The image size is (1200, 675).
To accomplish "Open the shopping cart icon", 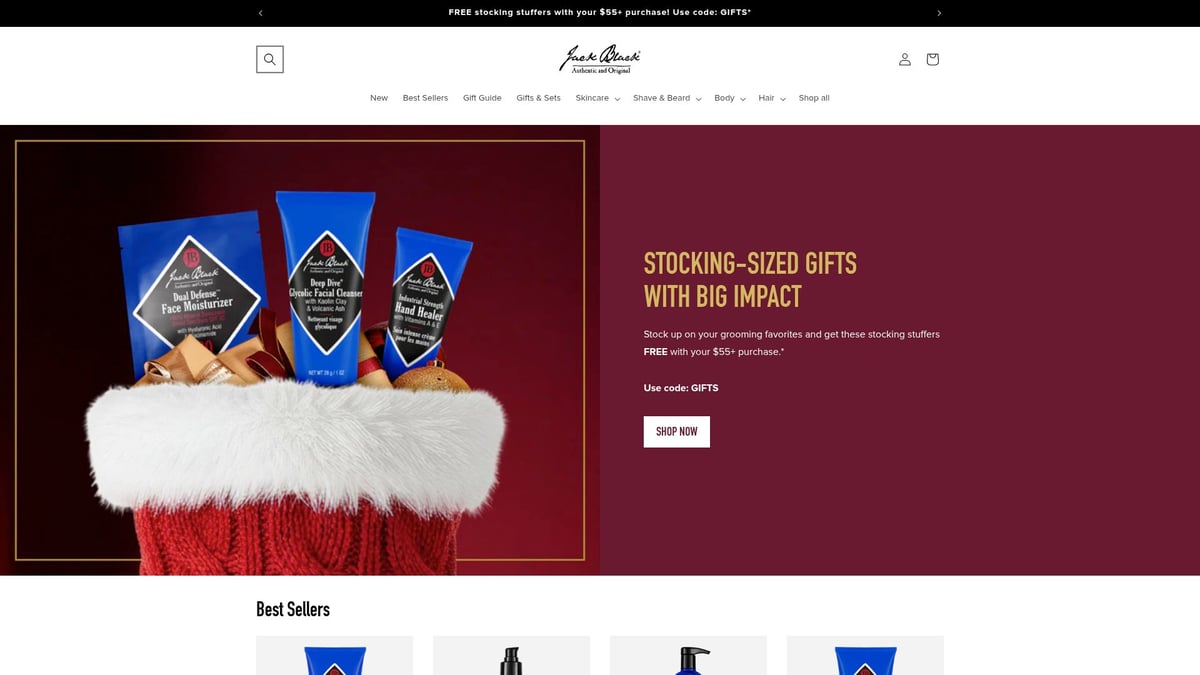I will tap(932, 59).
